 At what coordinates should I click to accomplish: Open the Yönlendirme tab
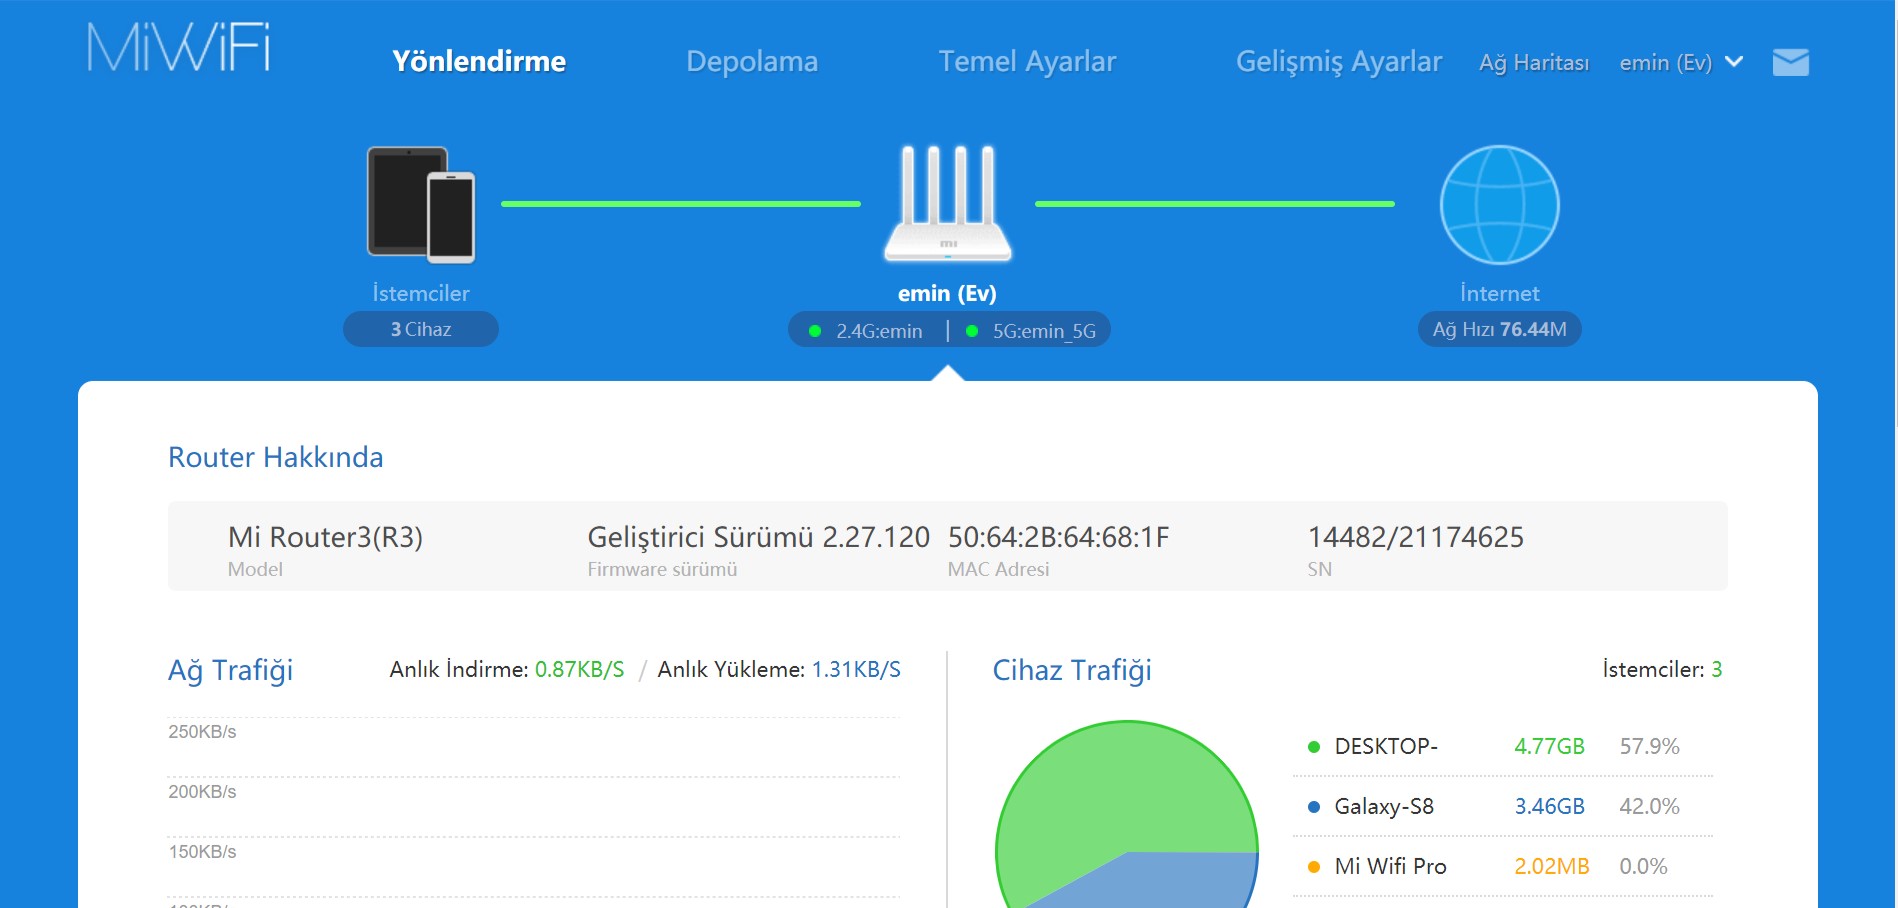[x=479, y=61]
